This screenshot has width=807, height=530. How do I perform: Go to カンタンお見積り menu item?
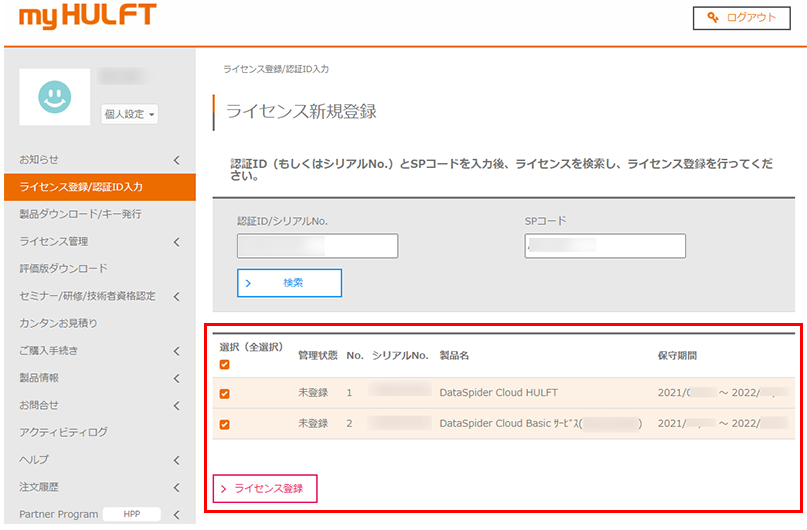pos(59,324)
